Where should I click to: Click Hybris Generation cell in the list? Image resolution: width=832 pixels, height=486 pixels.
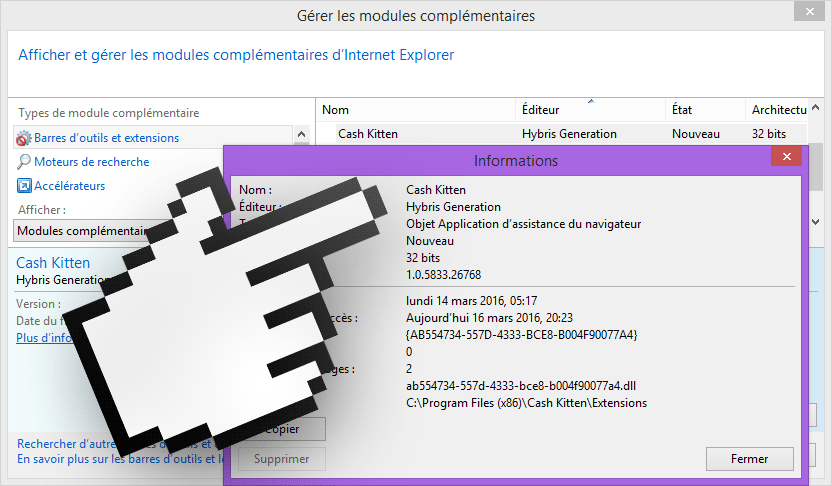coord(569,134)
